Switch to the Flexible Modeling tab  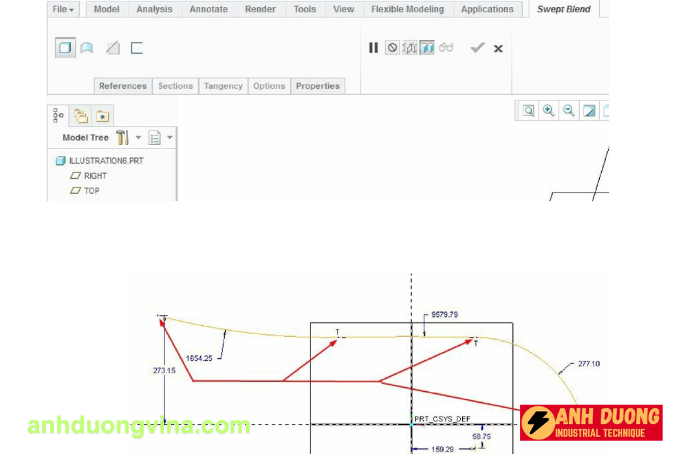click(x=407, y=9)
